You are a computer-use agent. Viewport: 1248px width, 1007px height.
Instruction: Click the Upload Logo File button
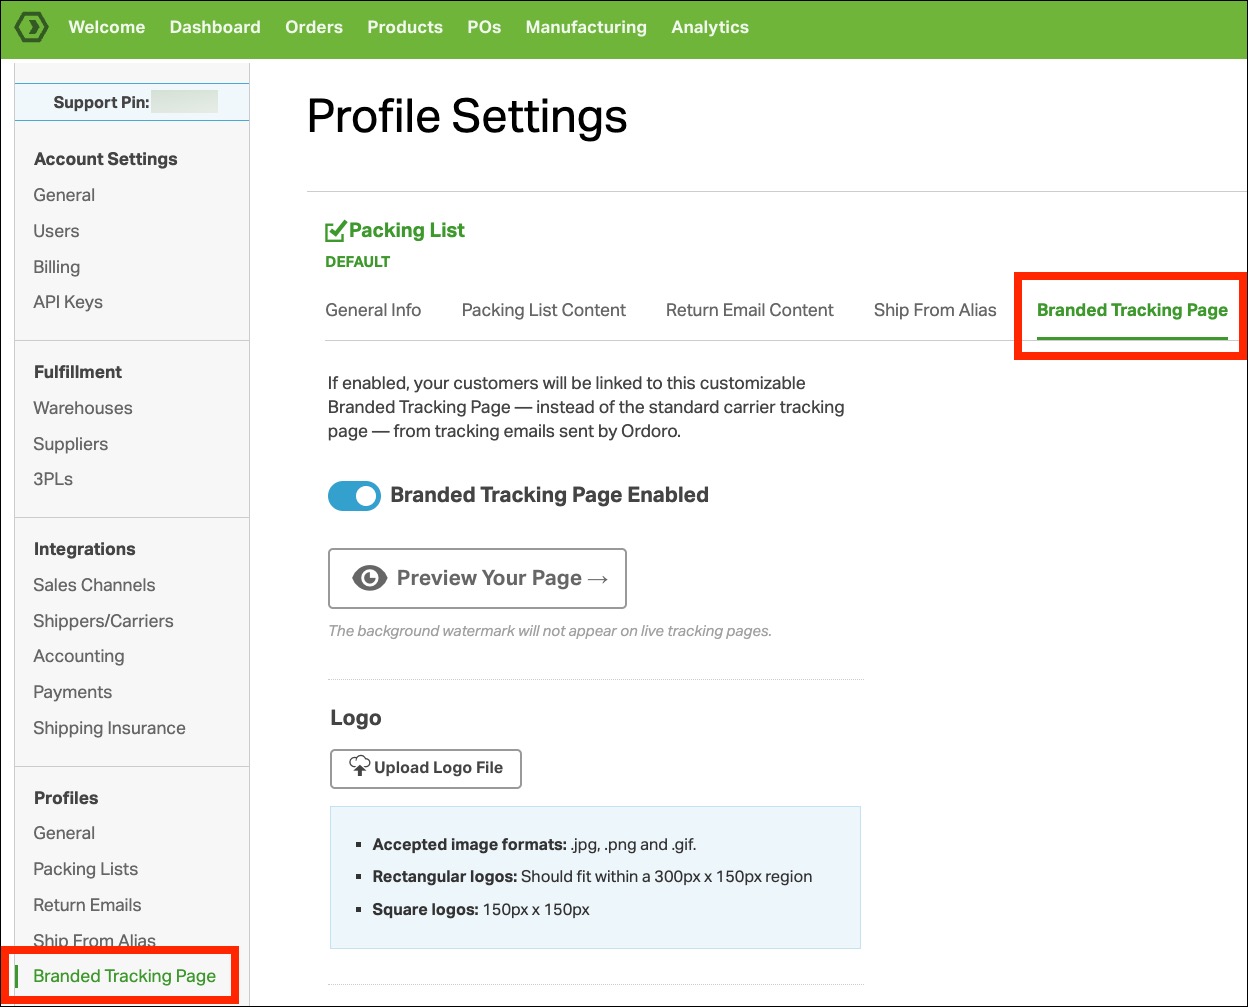425,768
